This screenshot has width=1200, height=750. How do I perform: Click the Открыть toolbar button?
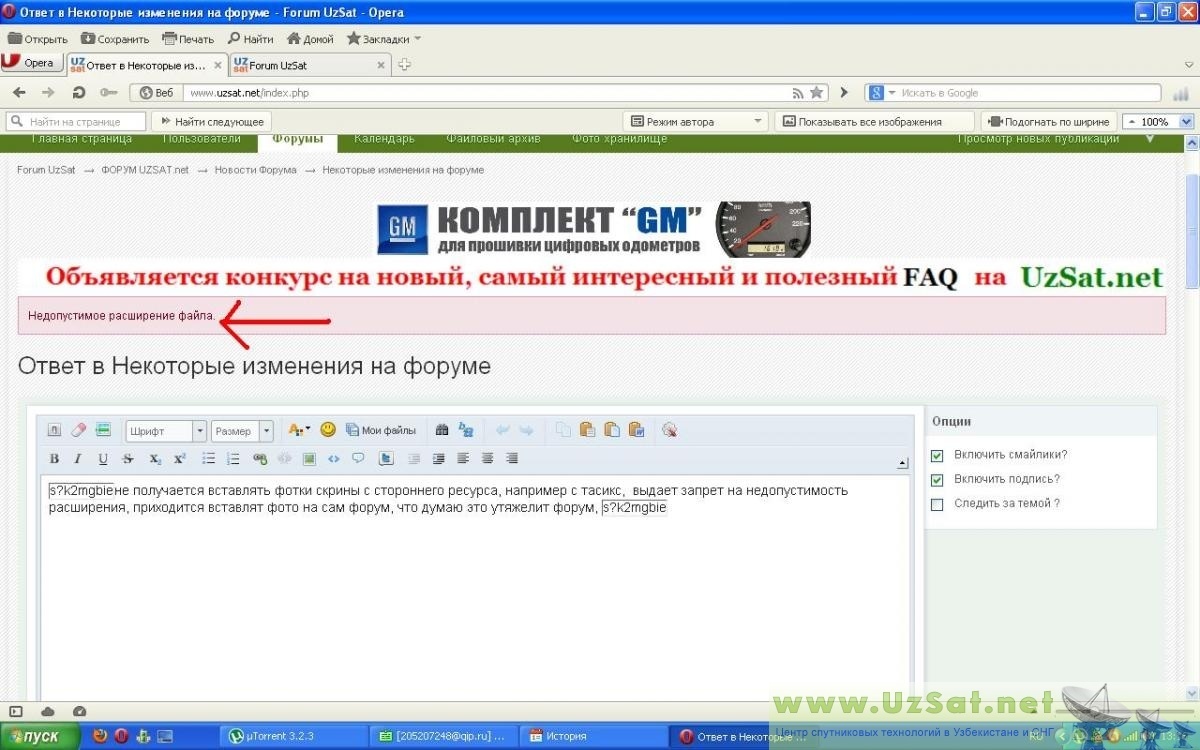38,39
